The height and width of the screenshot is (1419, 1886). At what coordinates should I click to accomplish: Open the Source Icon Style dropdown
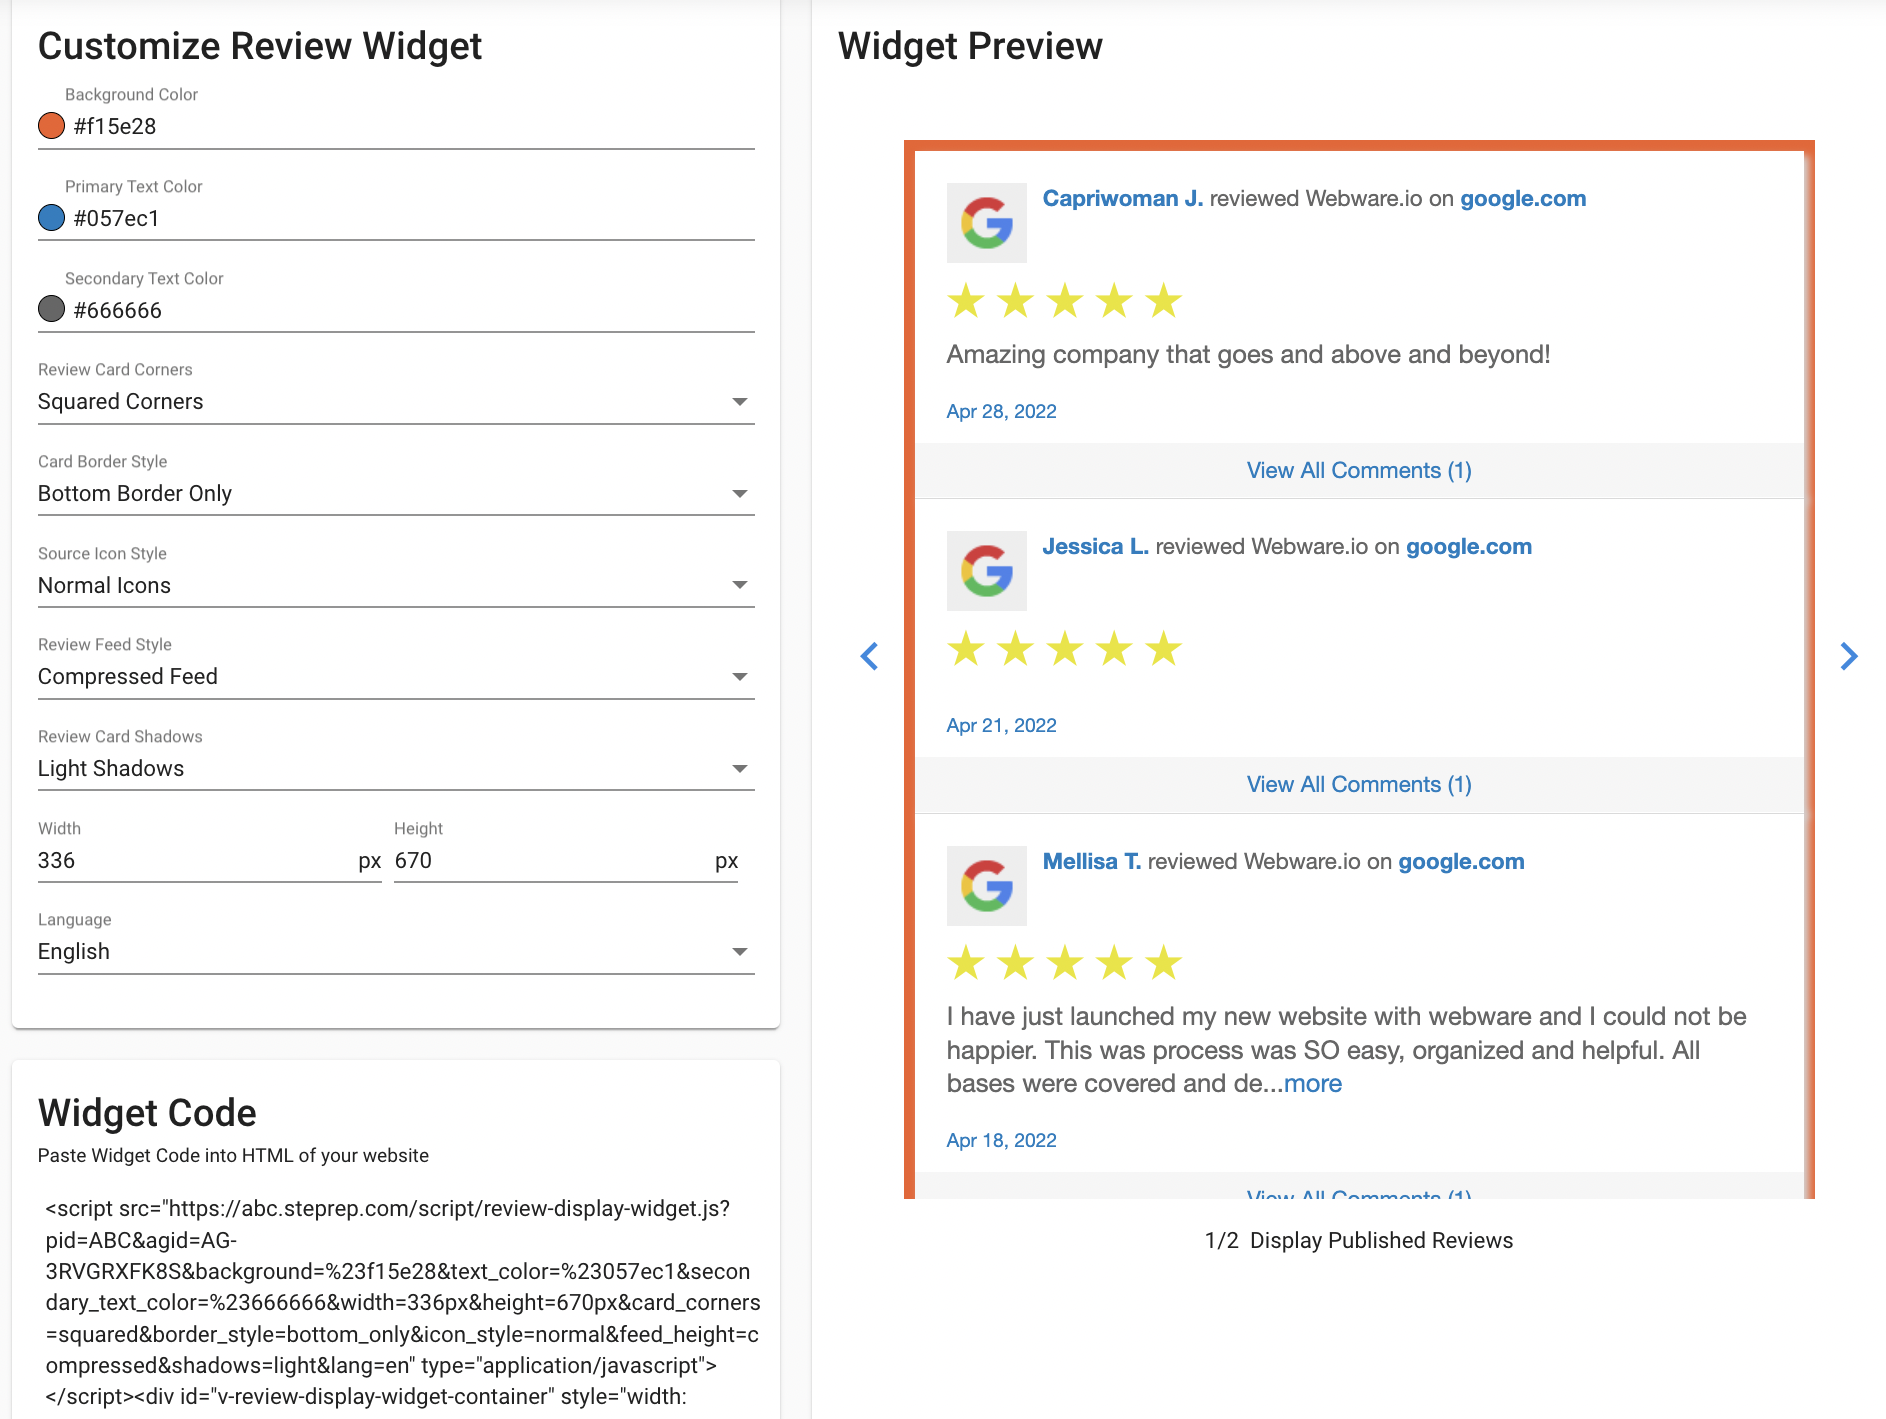(x=396, y=586)
